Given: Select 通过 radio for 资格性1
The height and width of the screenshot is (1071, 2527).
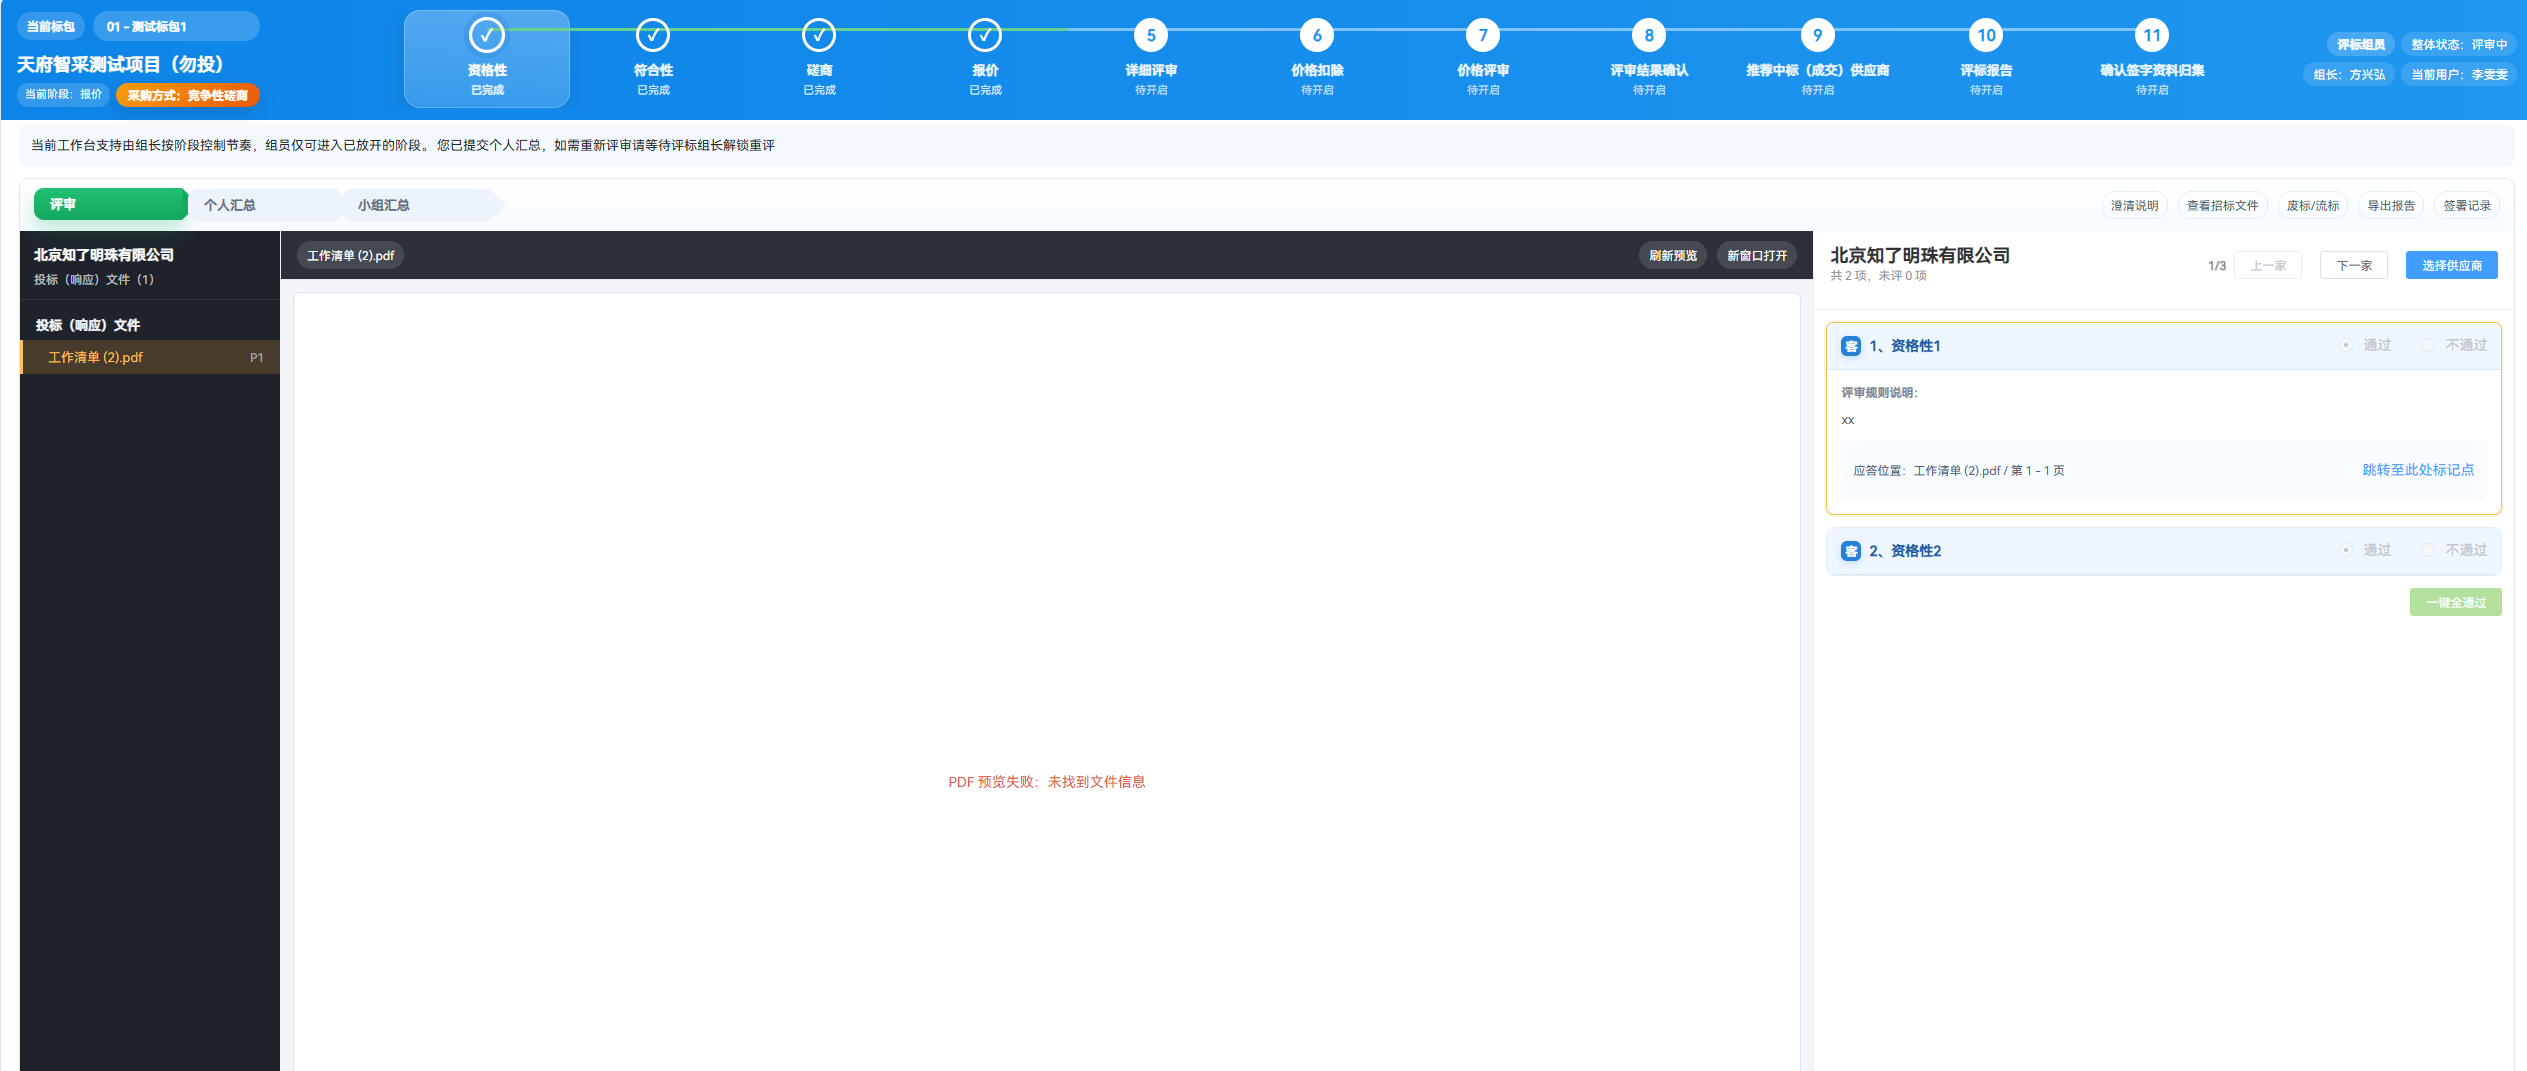Looking at the screenshot, I should pos(2346,345).
